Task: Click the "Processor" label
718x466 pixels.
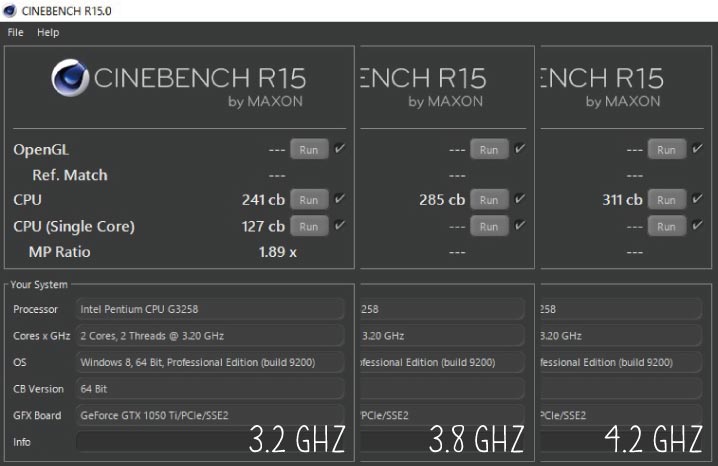Action: click(x=35, y=309)
